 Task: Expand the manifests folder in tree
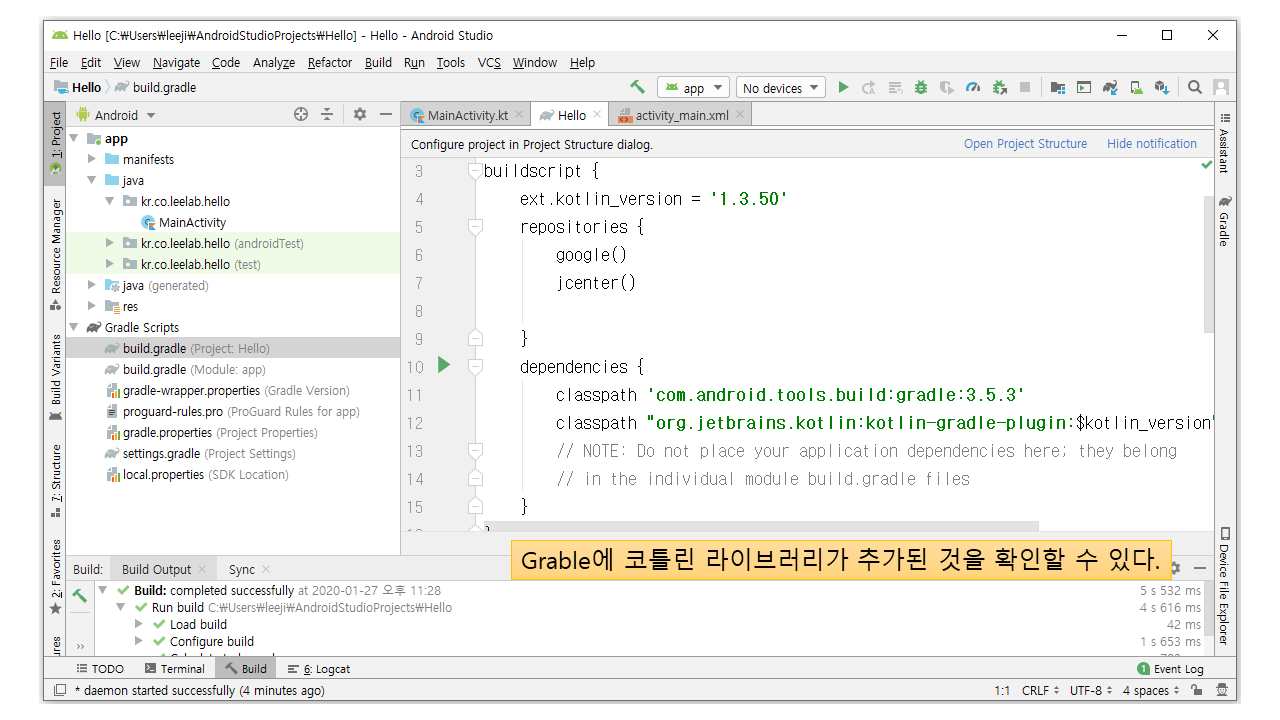[x=92, y=159]
